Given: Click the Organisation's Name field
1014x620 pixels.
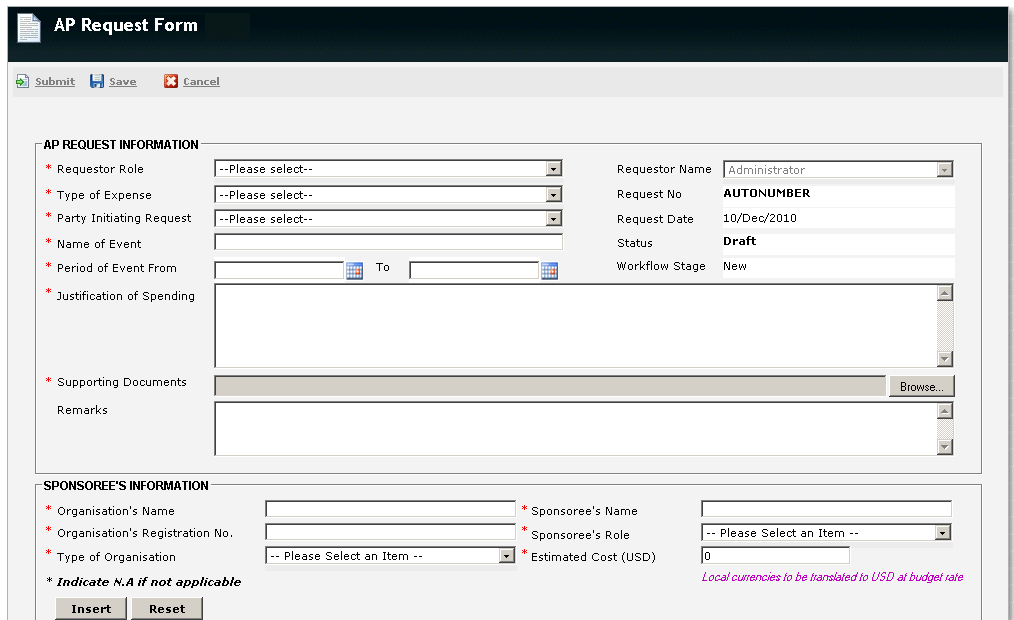Looking at the screenshot, I should 391,509.
